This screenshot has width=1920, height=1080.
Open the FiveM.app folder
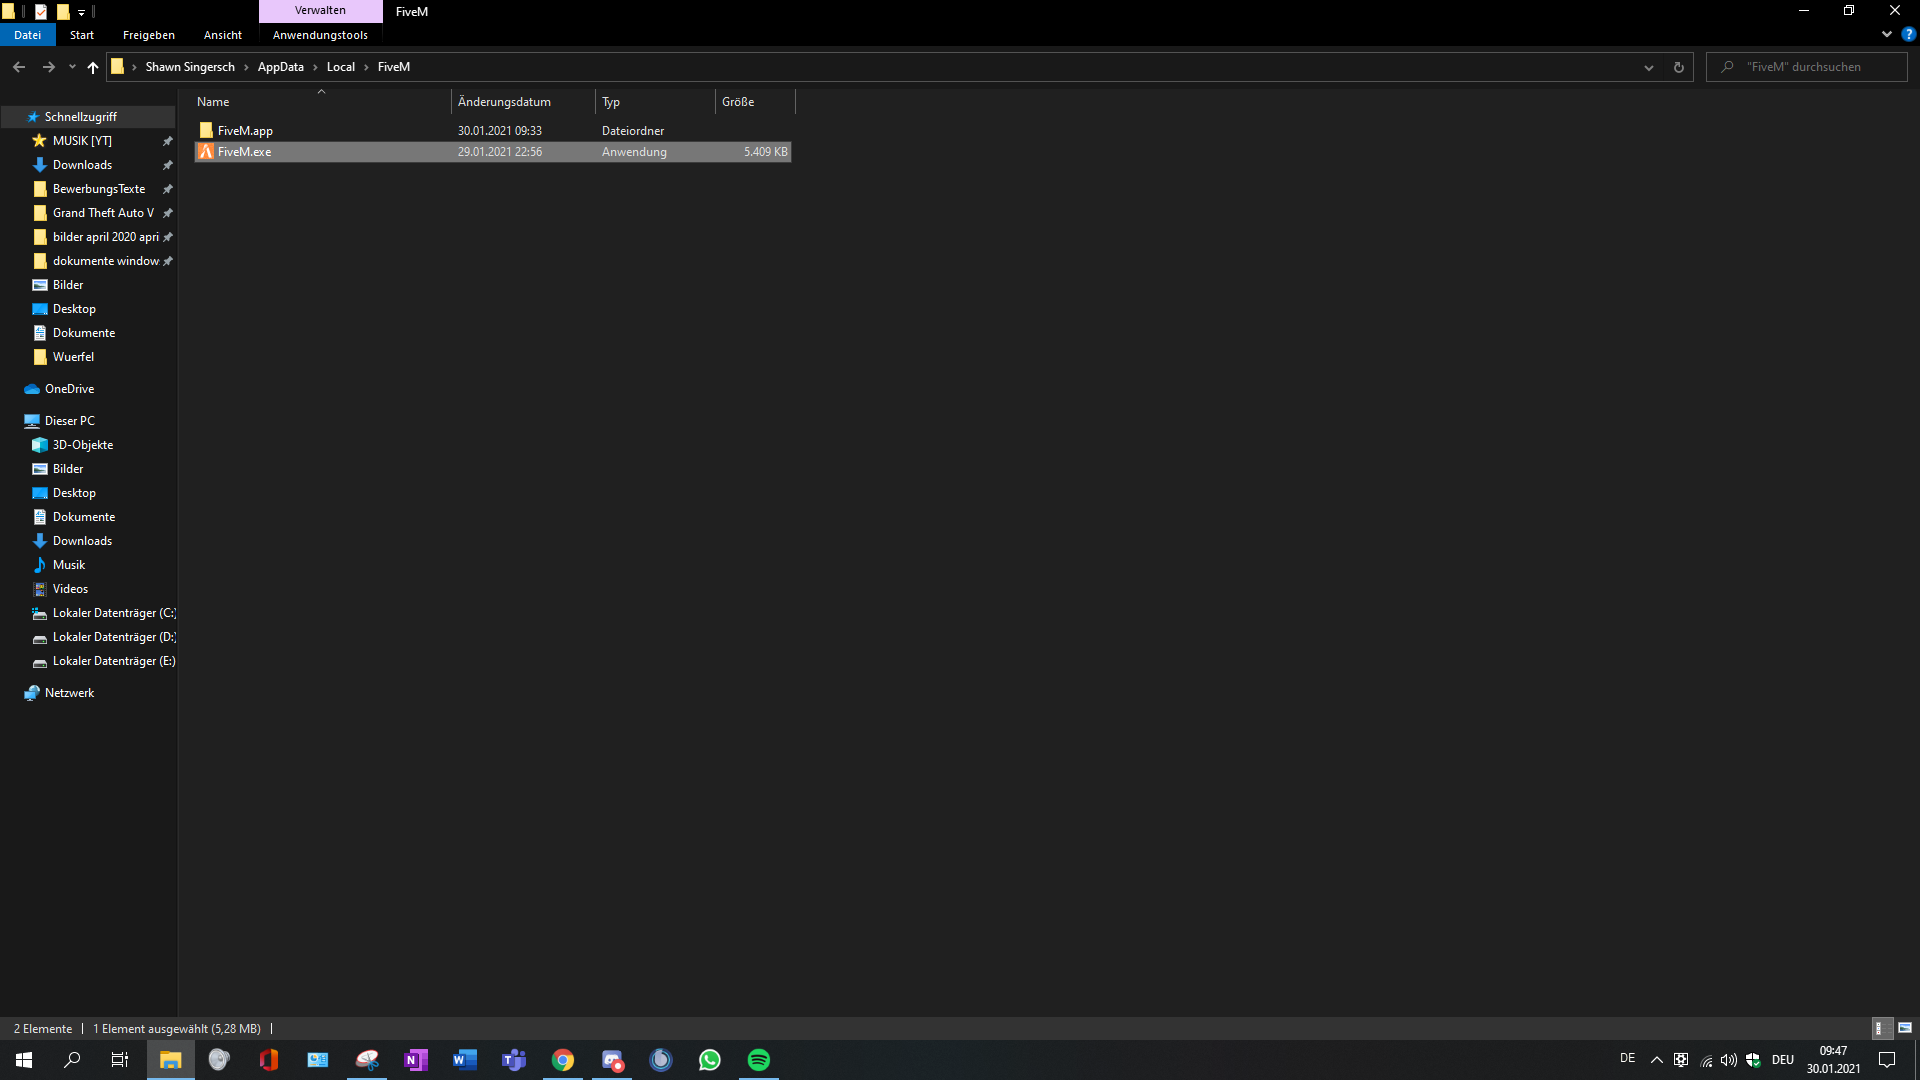(x=245, y=131)
